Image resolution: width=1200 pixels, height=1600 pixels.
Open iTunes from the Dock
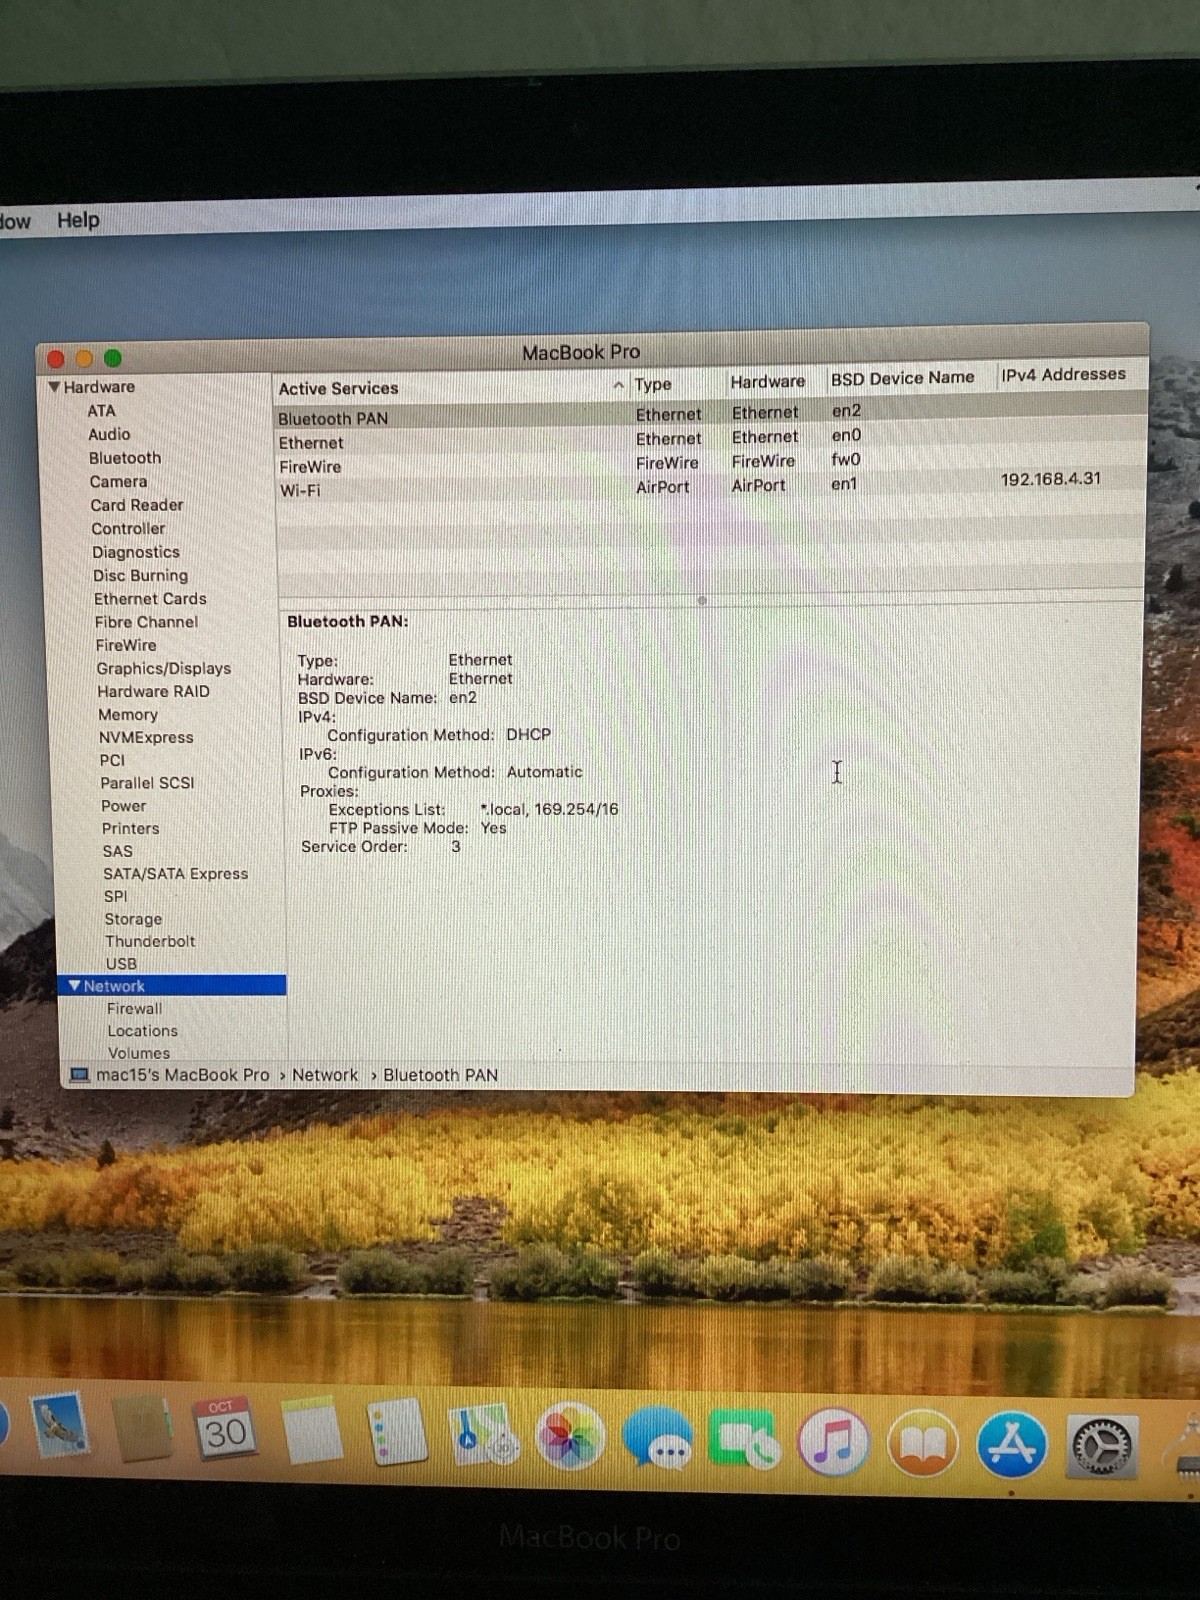[x=833, y=1441]
